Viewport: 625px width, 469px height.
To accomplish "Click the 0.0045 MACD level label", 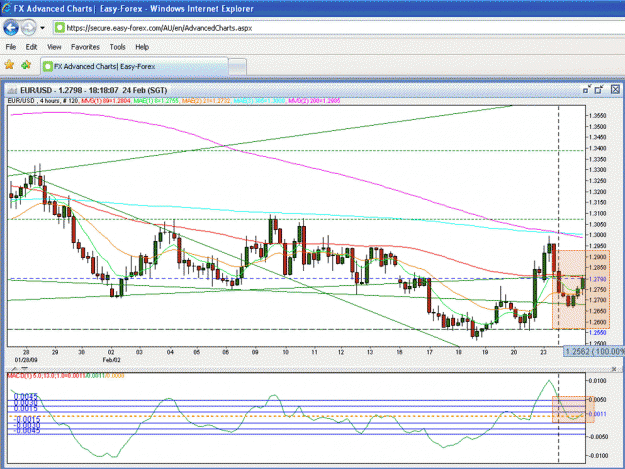I will point(26,396).
